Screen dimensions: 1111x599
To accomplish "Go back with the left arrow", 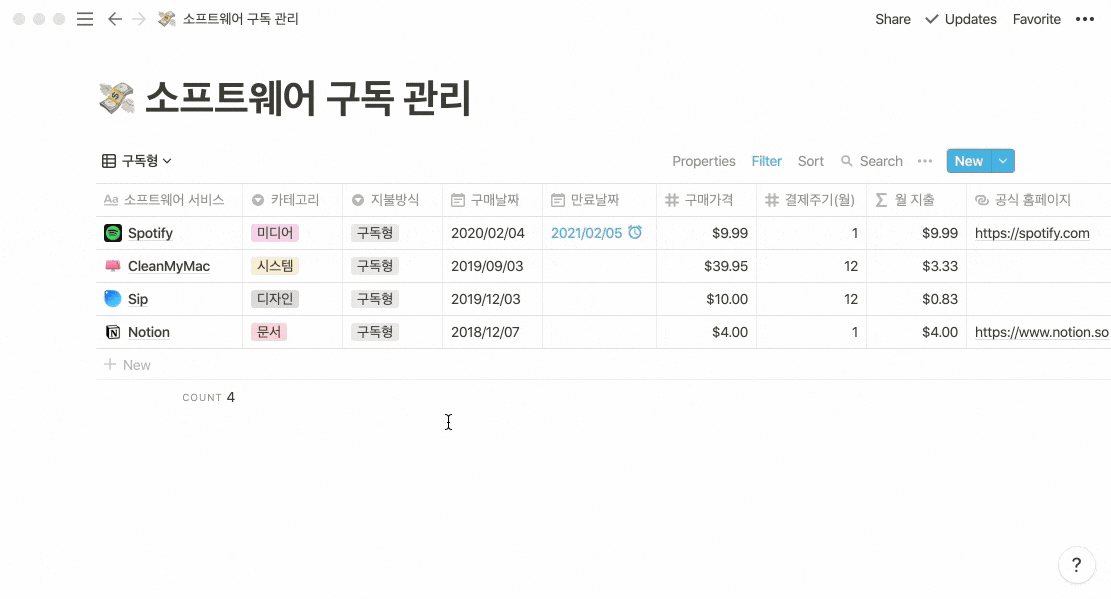I will point(115,19).
